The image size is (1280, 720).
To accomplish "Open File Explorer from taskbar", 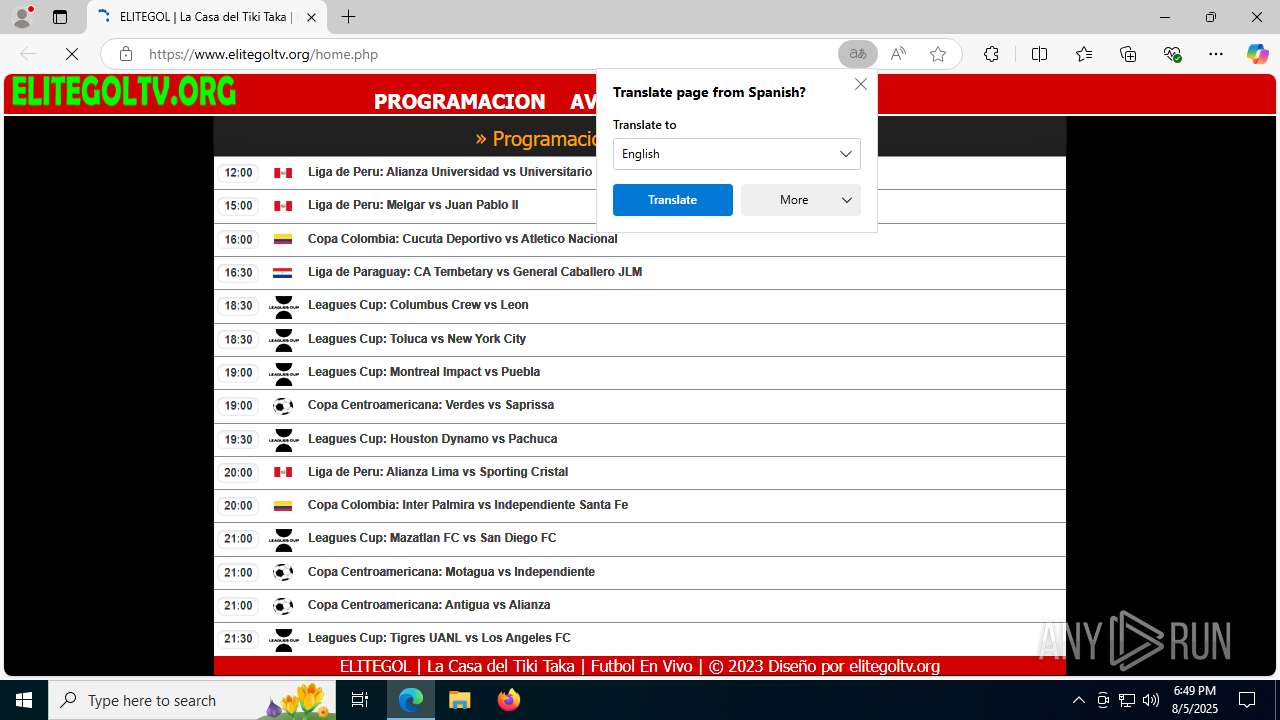I will point(459,700).
